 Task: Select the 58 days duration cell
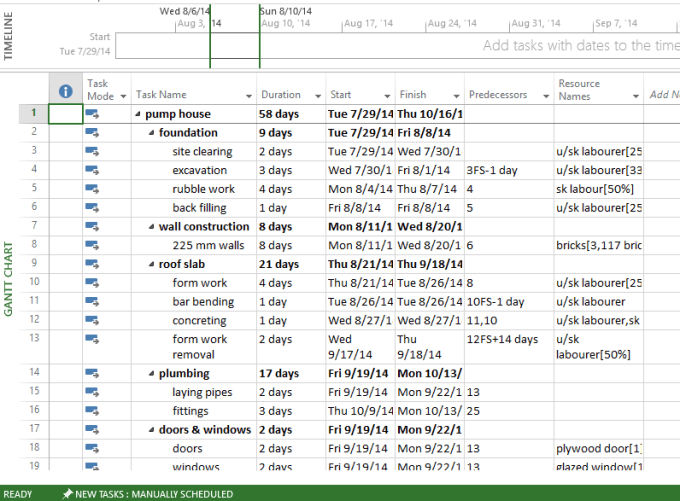coord(291,114)
